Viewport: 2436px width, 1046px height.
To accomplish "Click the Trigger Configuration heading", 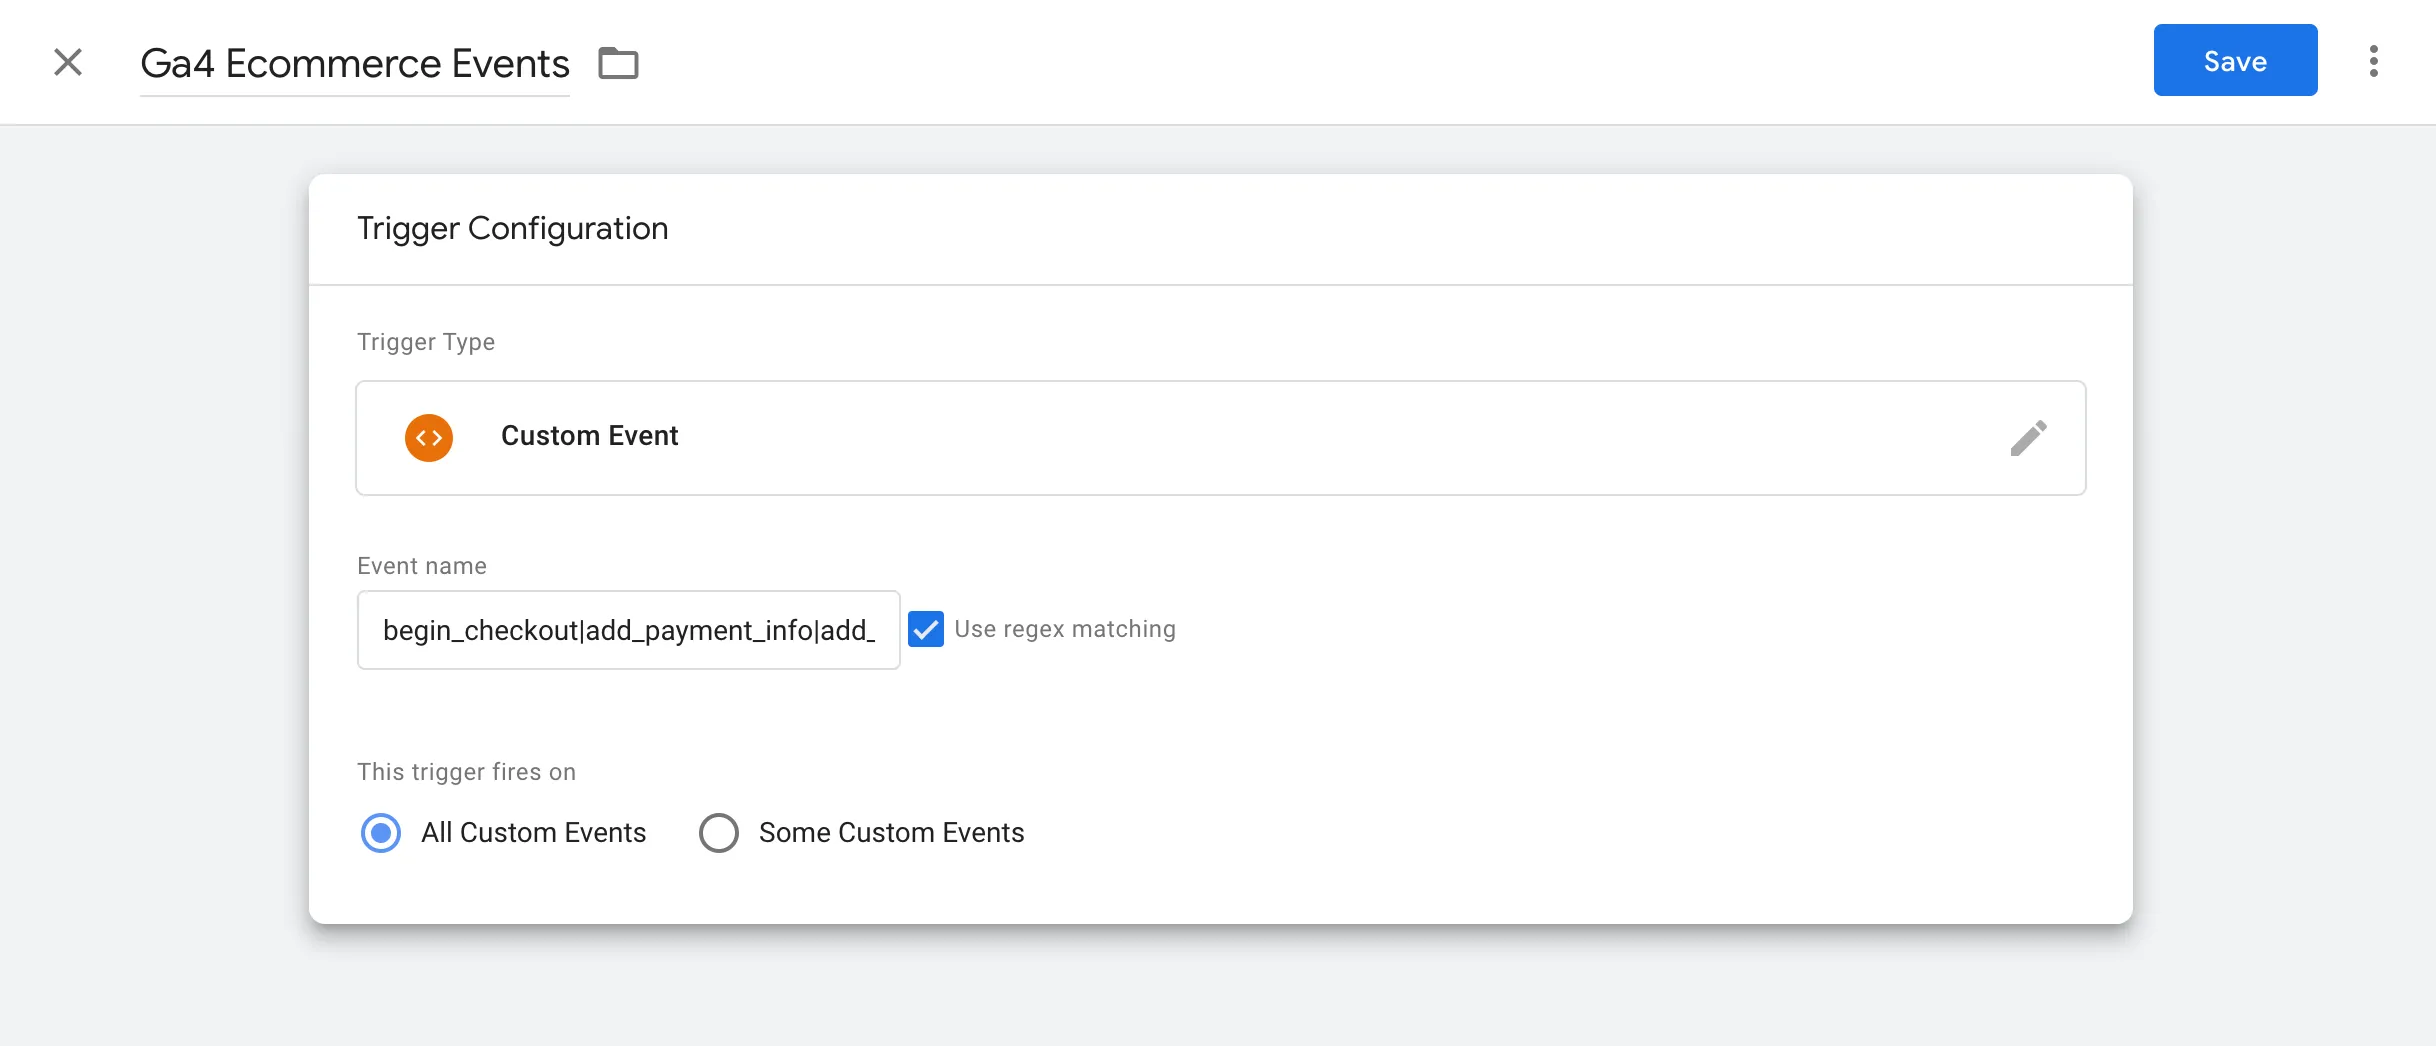I will tap(512, 228).
